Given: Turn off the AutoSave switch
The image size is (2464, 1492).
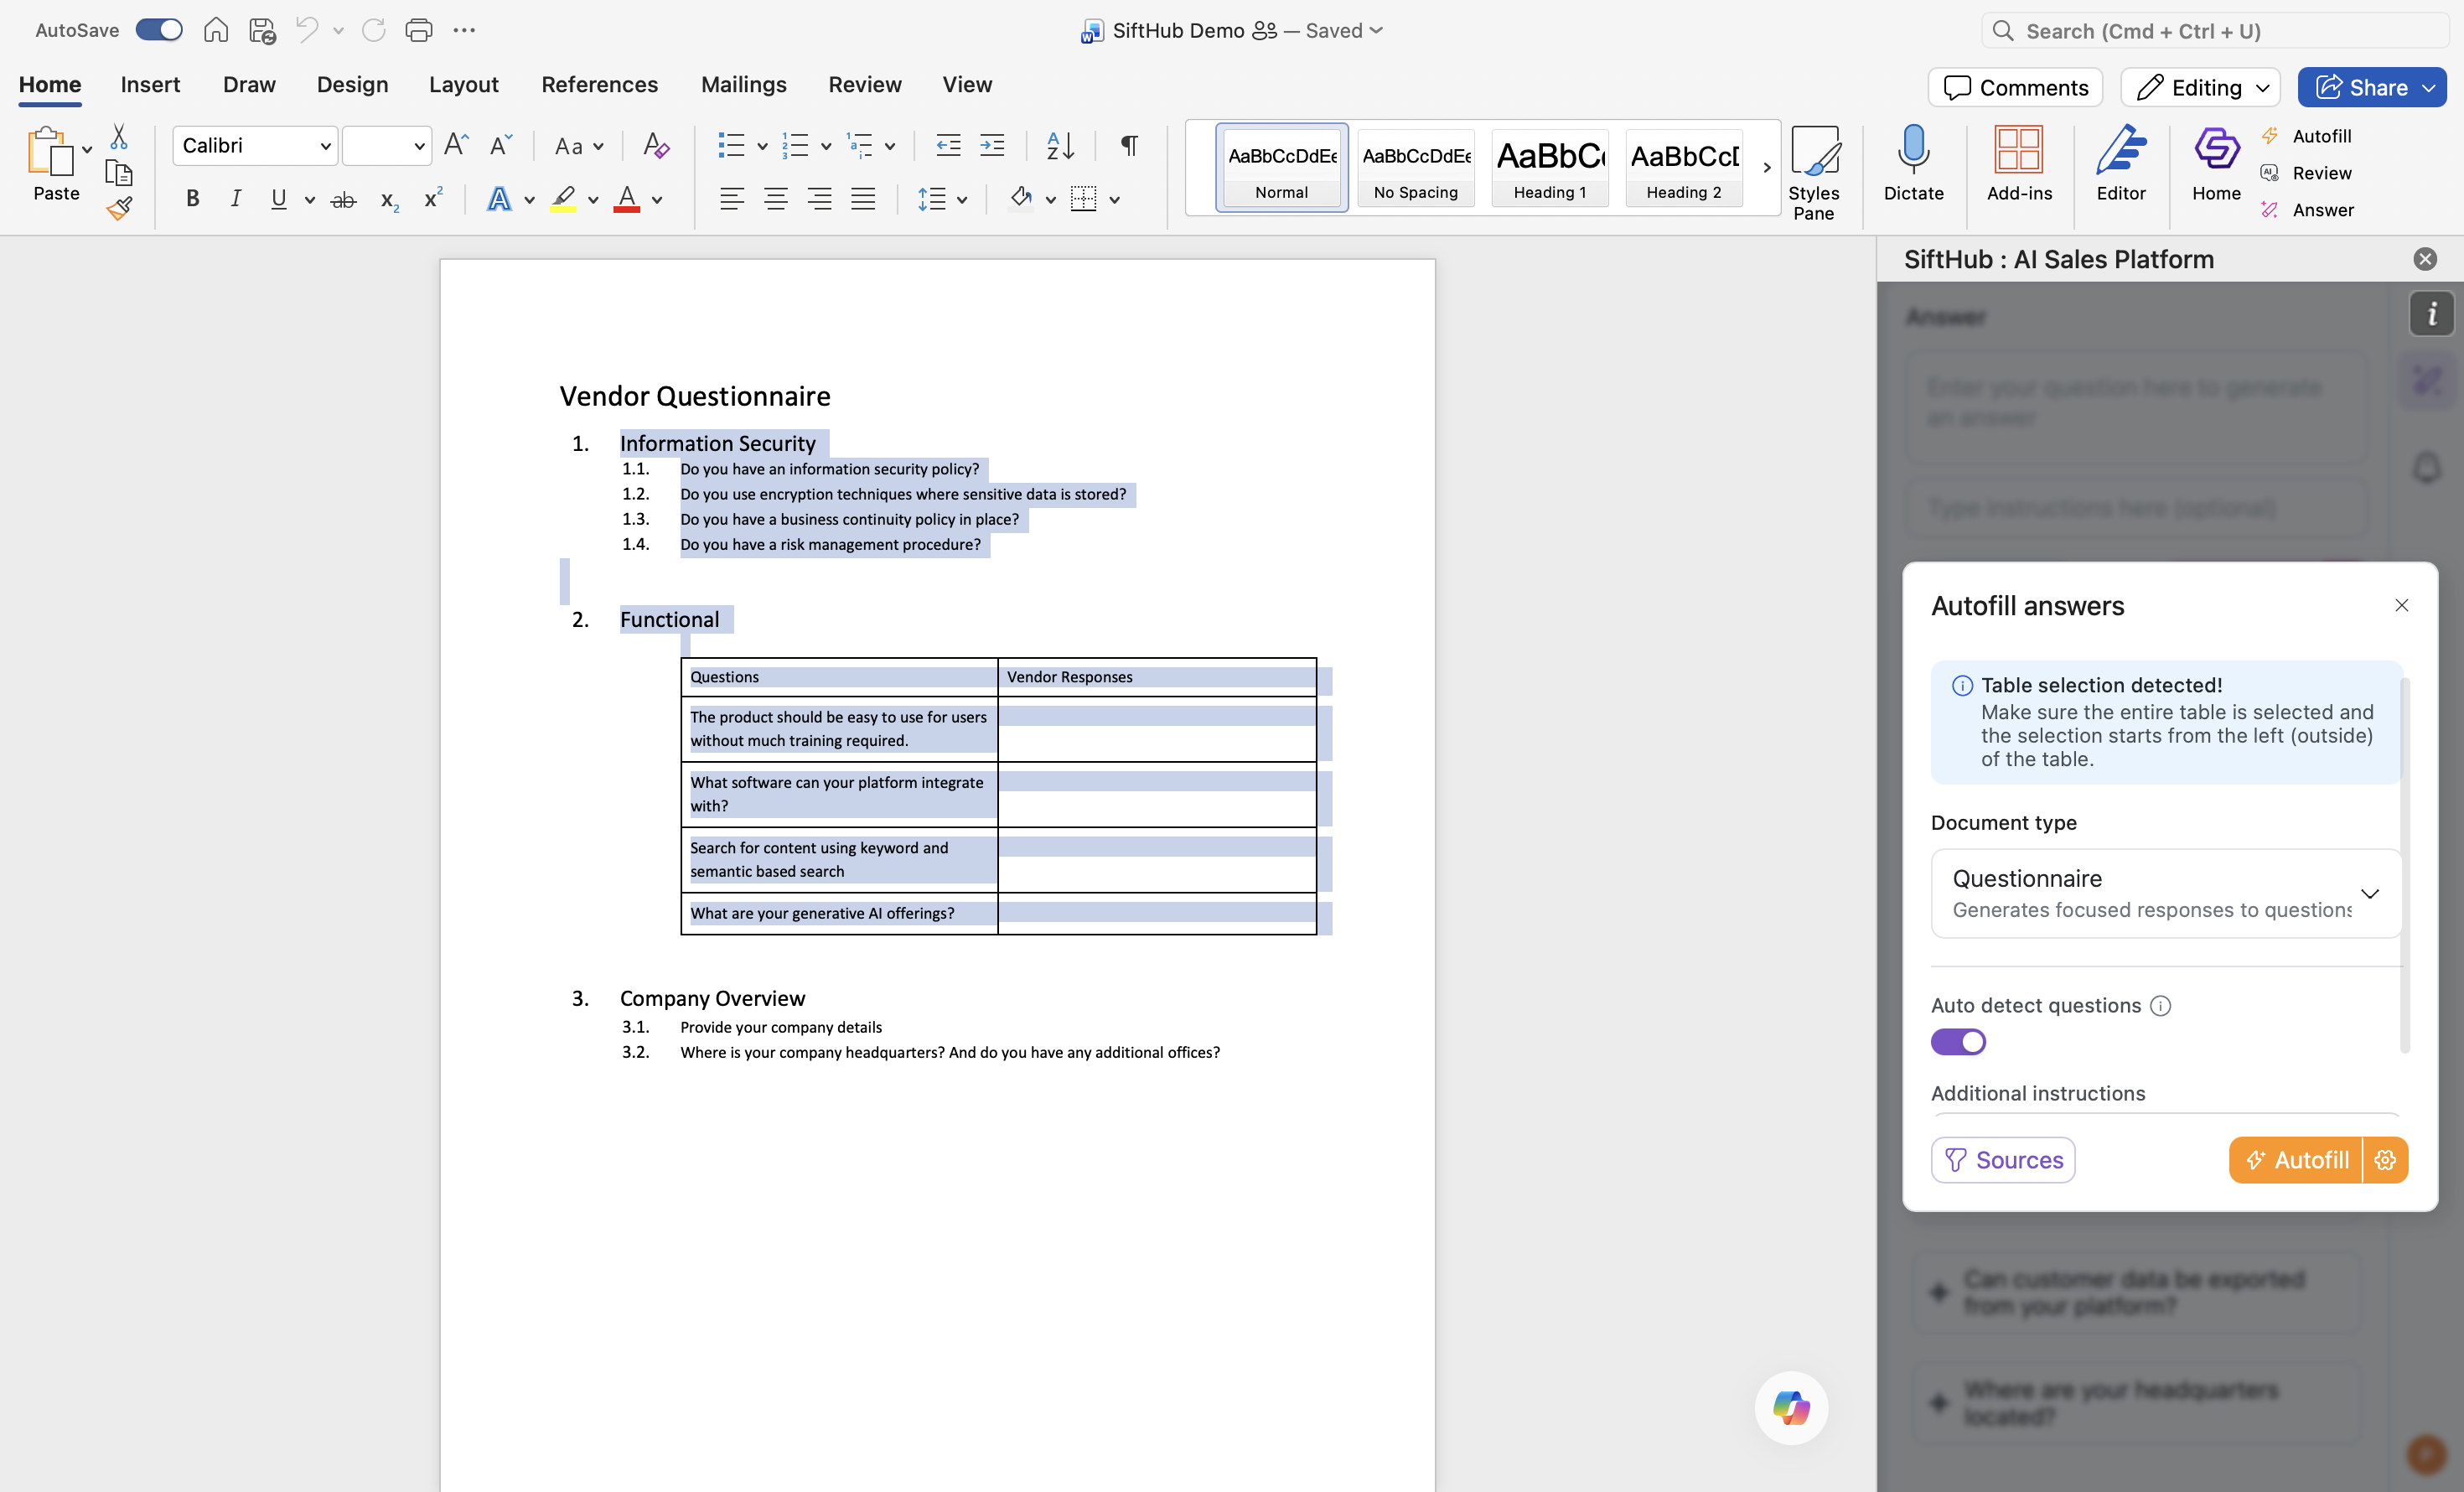Looking at the screenshot, I should pos(159,30).
